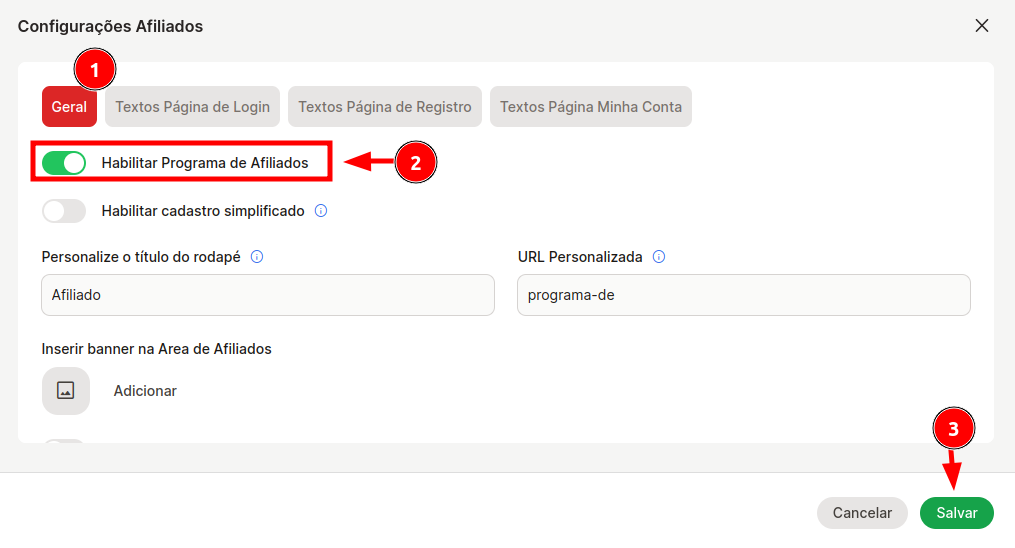Image resolution: width=1015 pixels, height=548 pixels.
Task: Close the Configurações Afiliados dialog with X
Action: (981, 26)
